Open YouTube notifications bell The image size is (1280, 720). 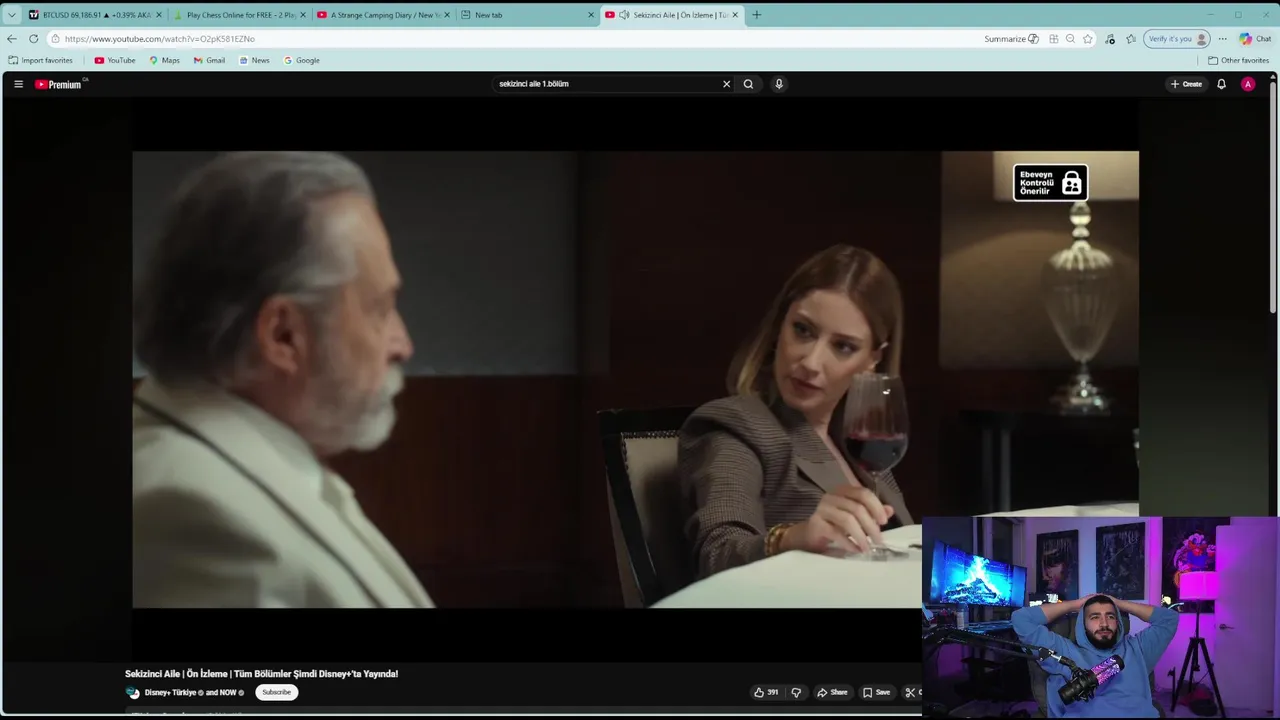point(1221,84)
